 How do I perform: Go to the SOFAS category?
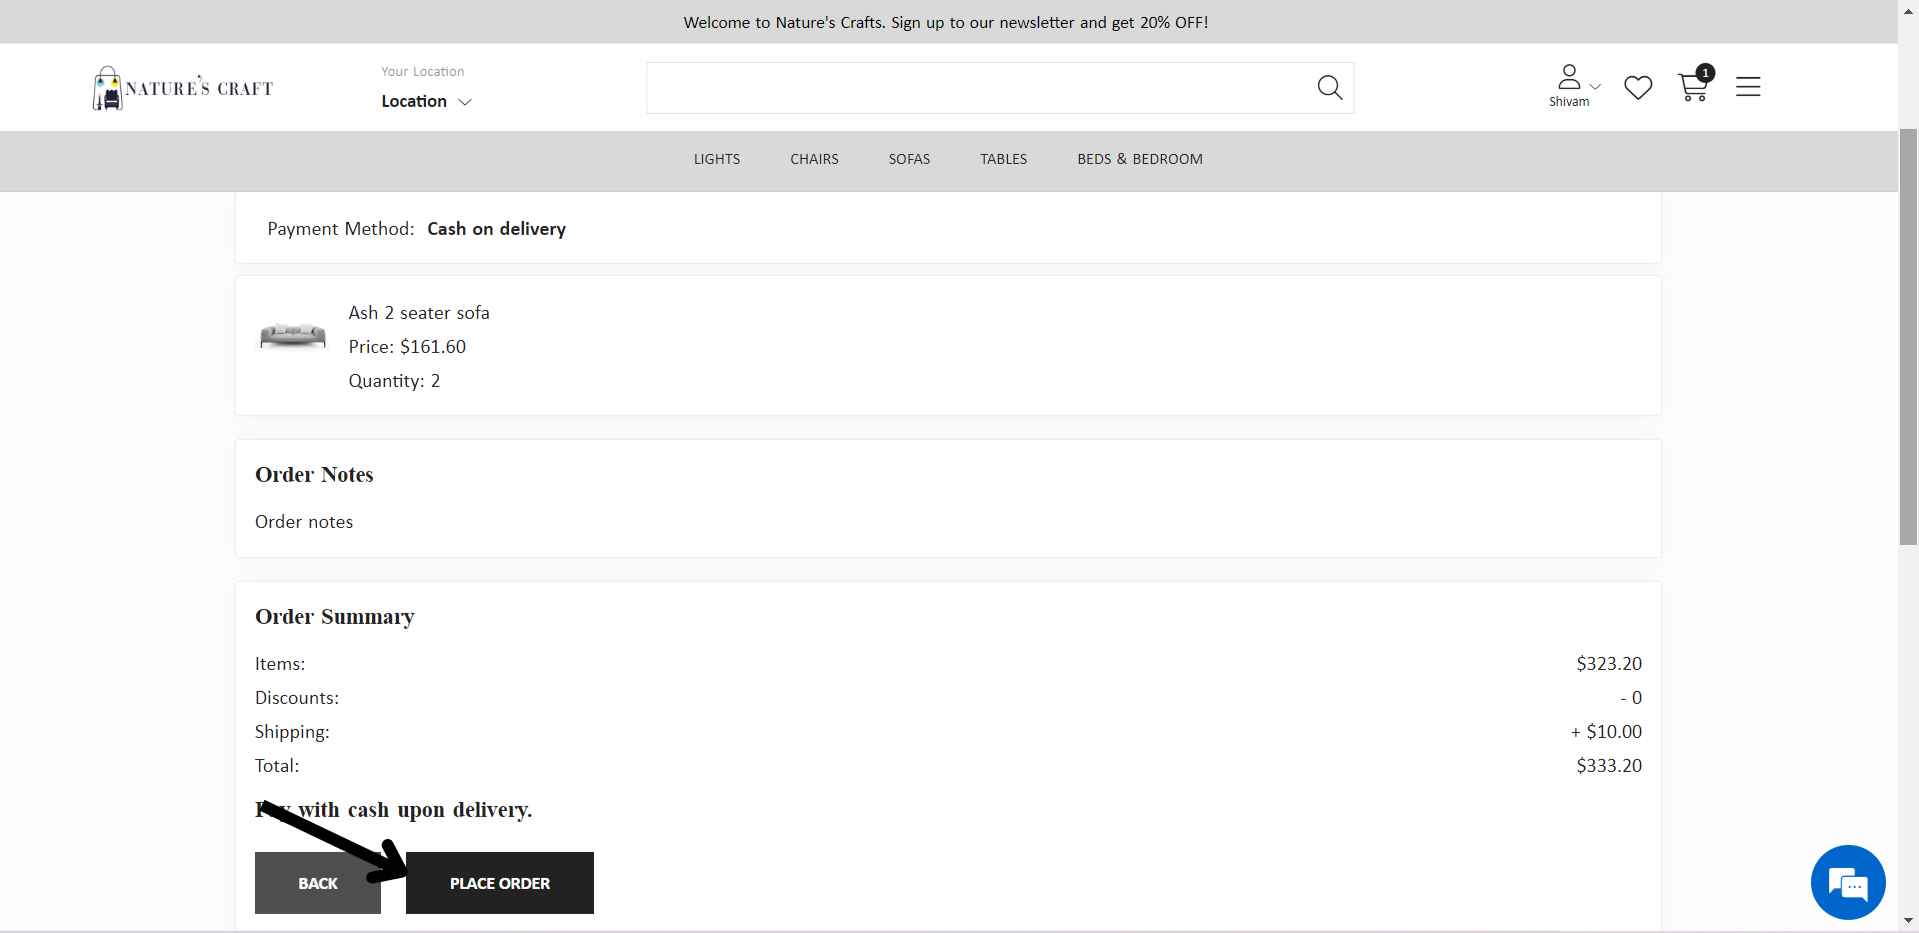click(x=909, y=159)
